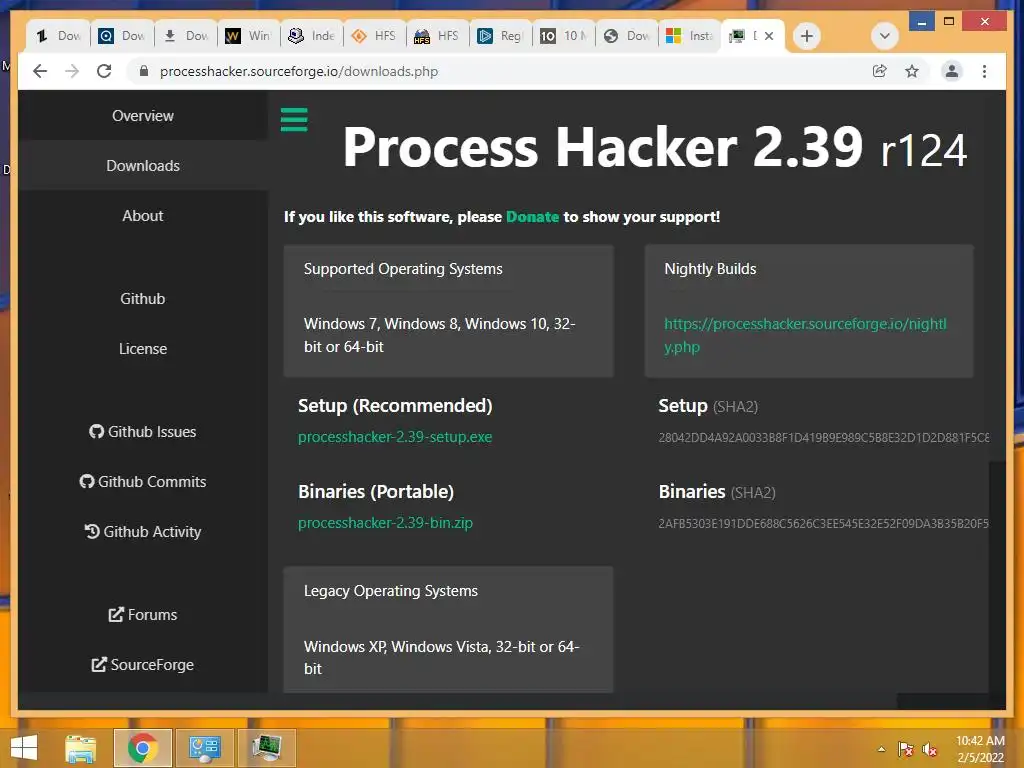Click the green Donate link
The height and width of the screenshot is (768, 1024).
[x=532, y=217]
